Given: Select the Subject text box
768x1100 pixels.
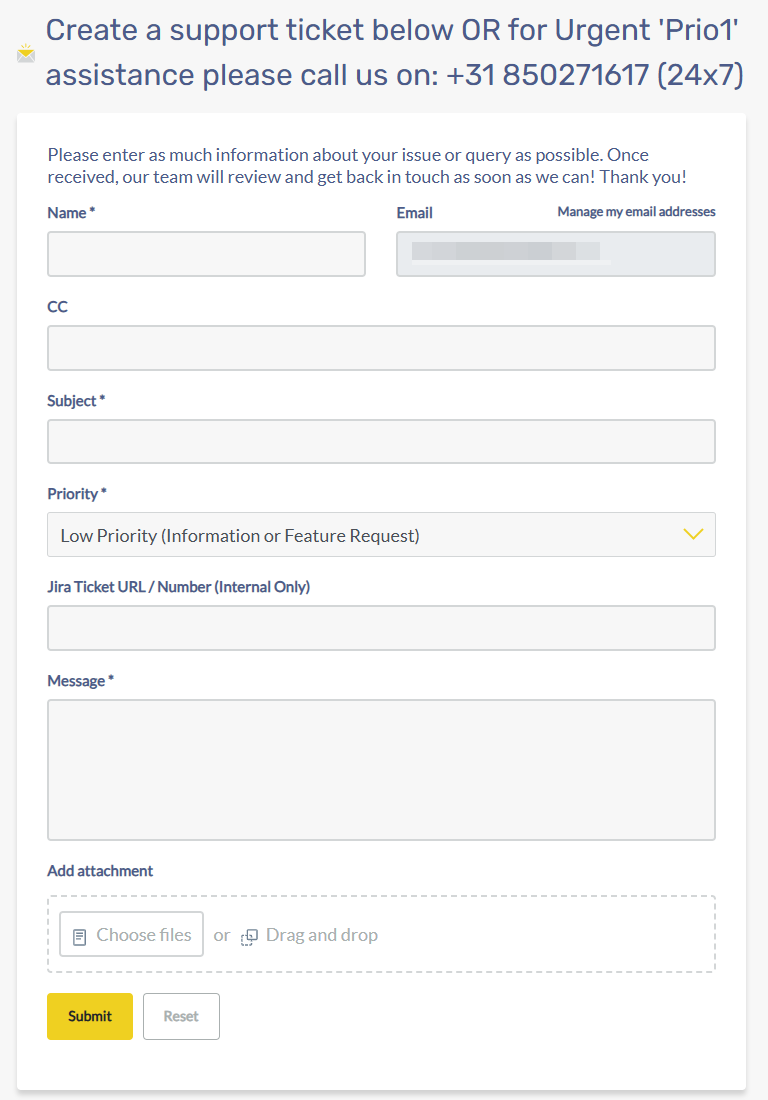Looking at the screenshot, I should 381,441.
